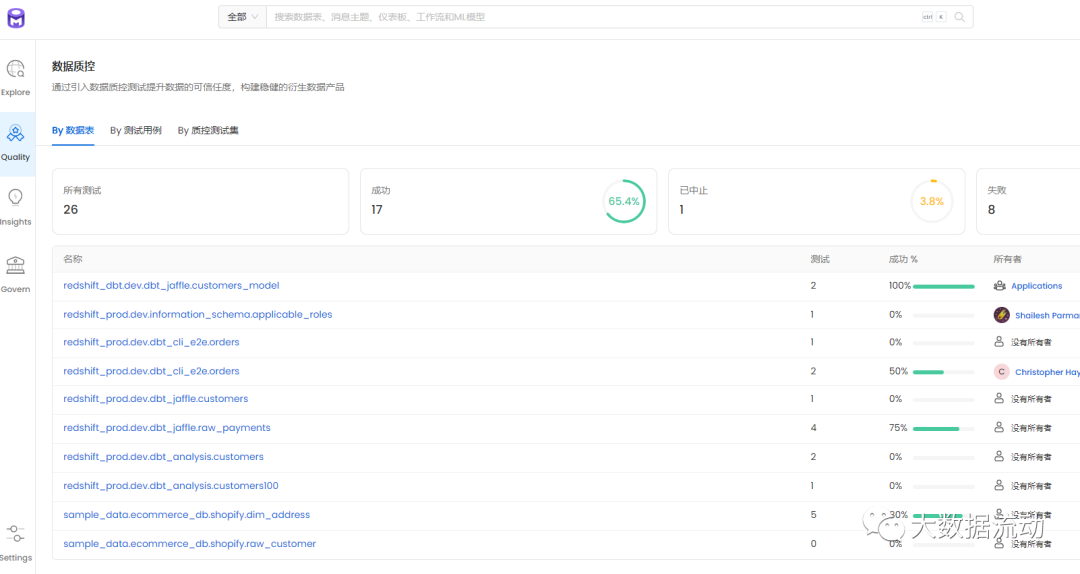1080x574 pixels.
Task: Open redshift_prod.dev.dbt_jaffle.customers link
Action: pyautogui.click(x=156, y=398)
